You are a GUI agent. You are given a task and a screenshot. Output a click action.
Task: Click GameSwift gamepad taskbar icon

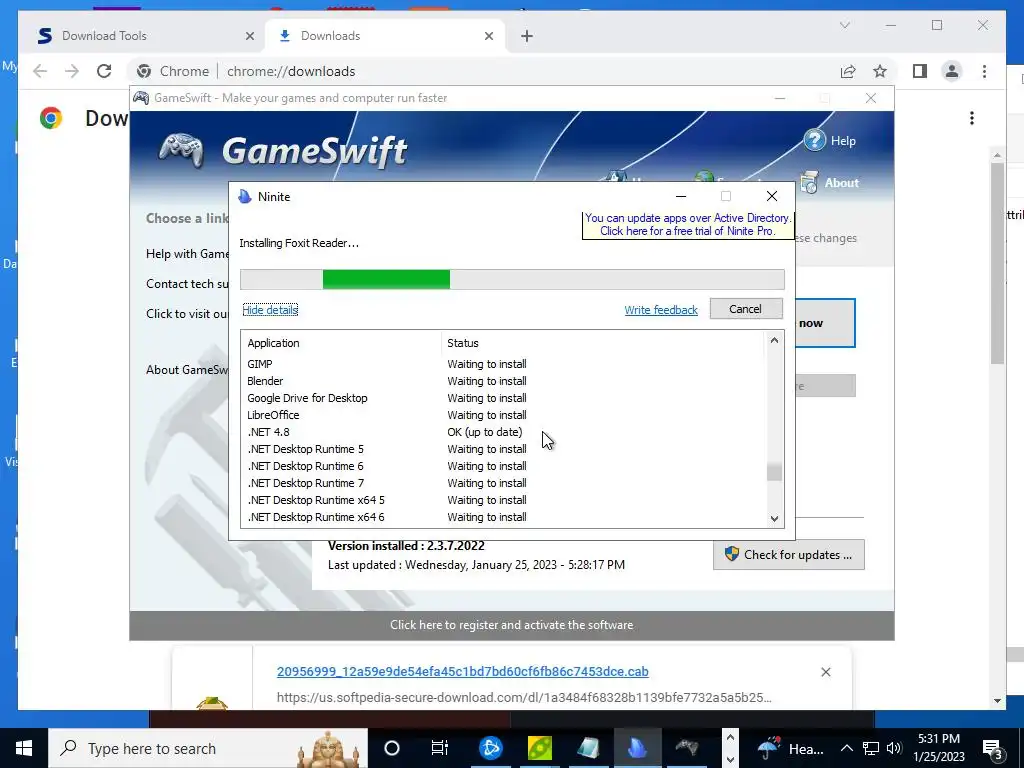(x=686, y=747)
